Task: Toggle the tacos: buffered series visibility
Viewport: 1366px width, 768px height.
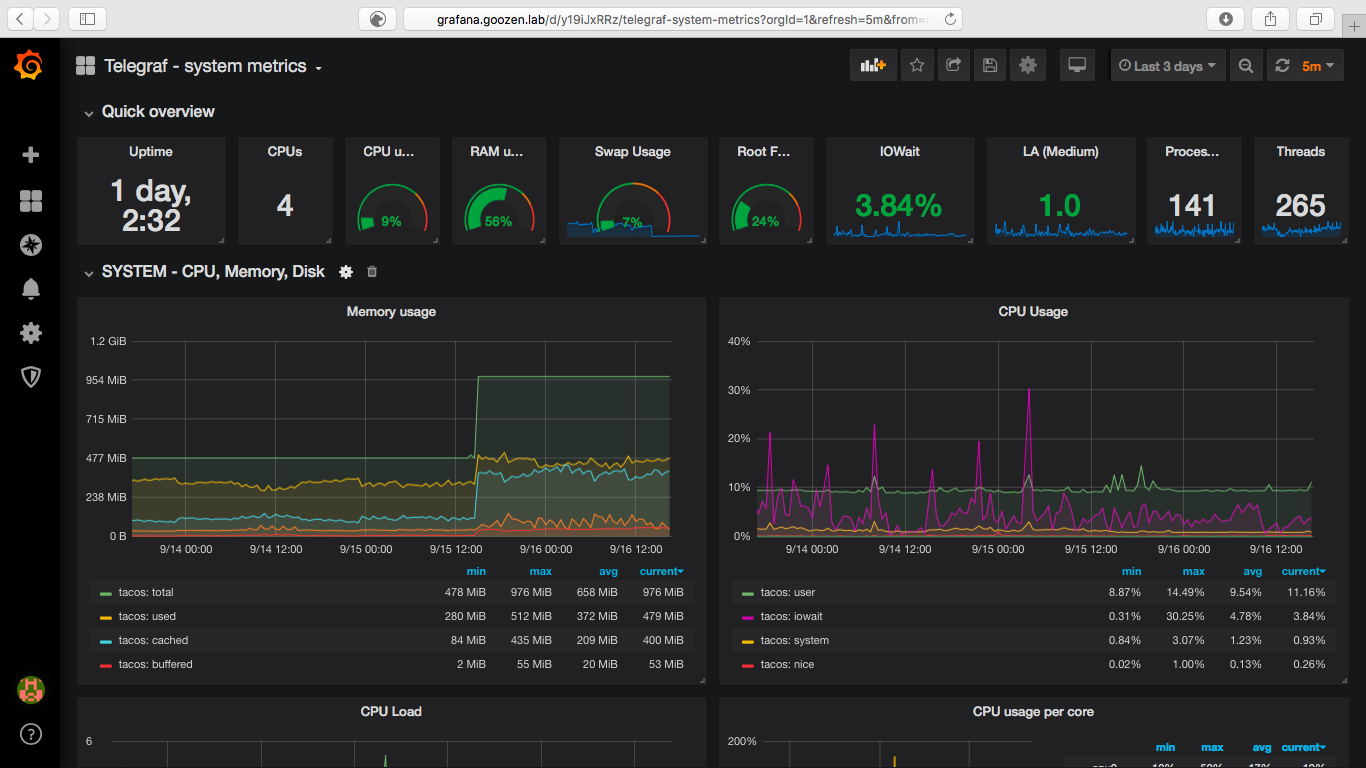Action: pyautogui.click(x=155, y=664)
